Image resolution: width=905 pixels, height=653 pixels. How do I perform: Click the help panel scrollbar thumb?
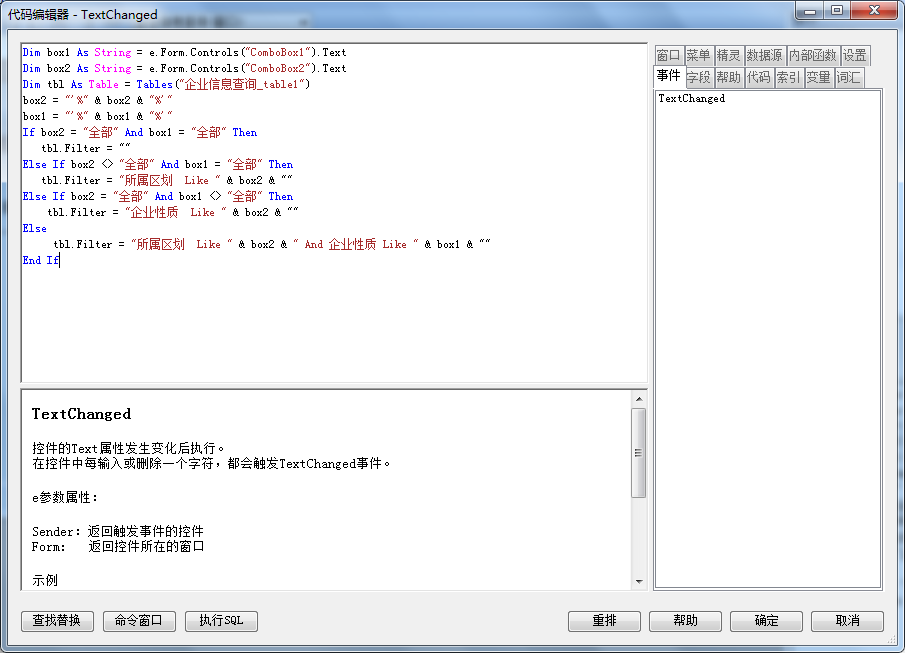click(x=639, y=453)
